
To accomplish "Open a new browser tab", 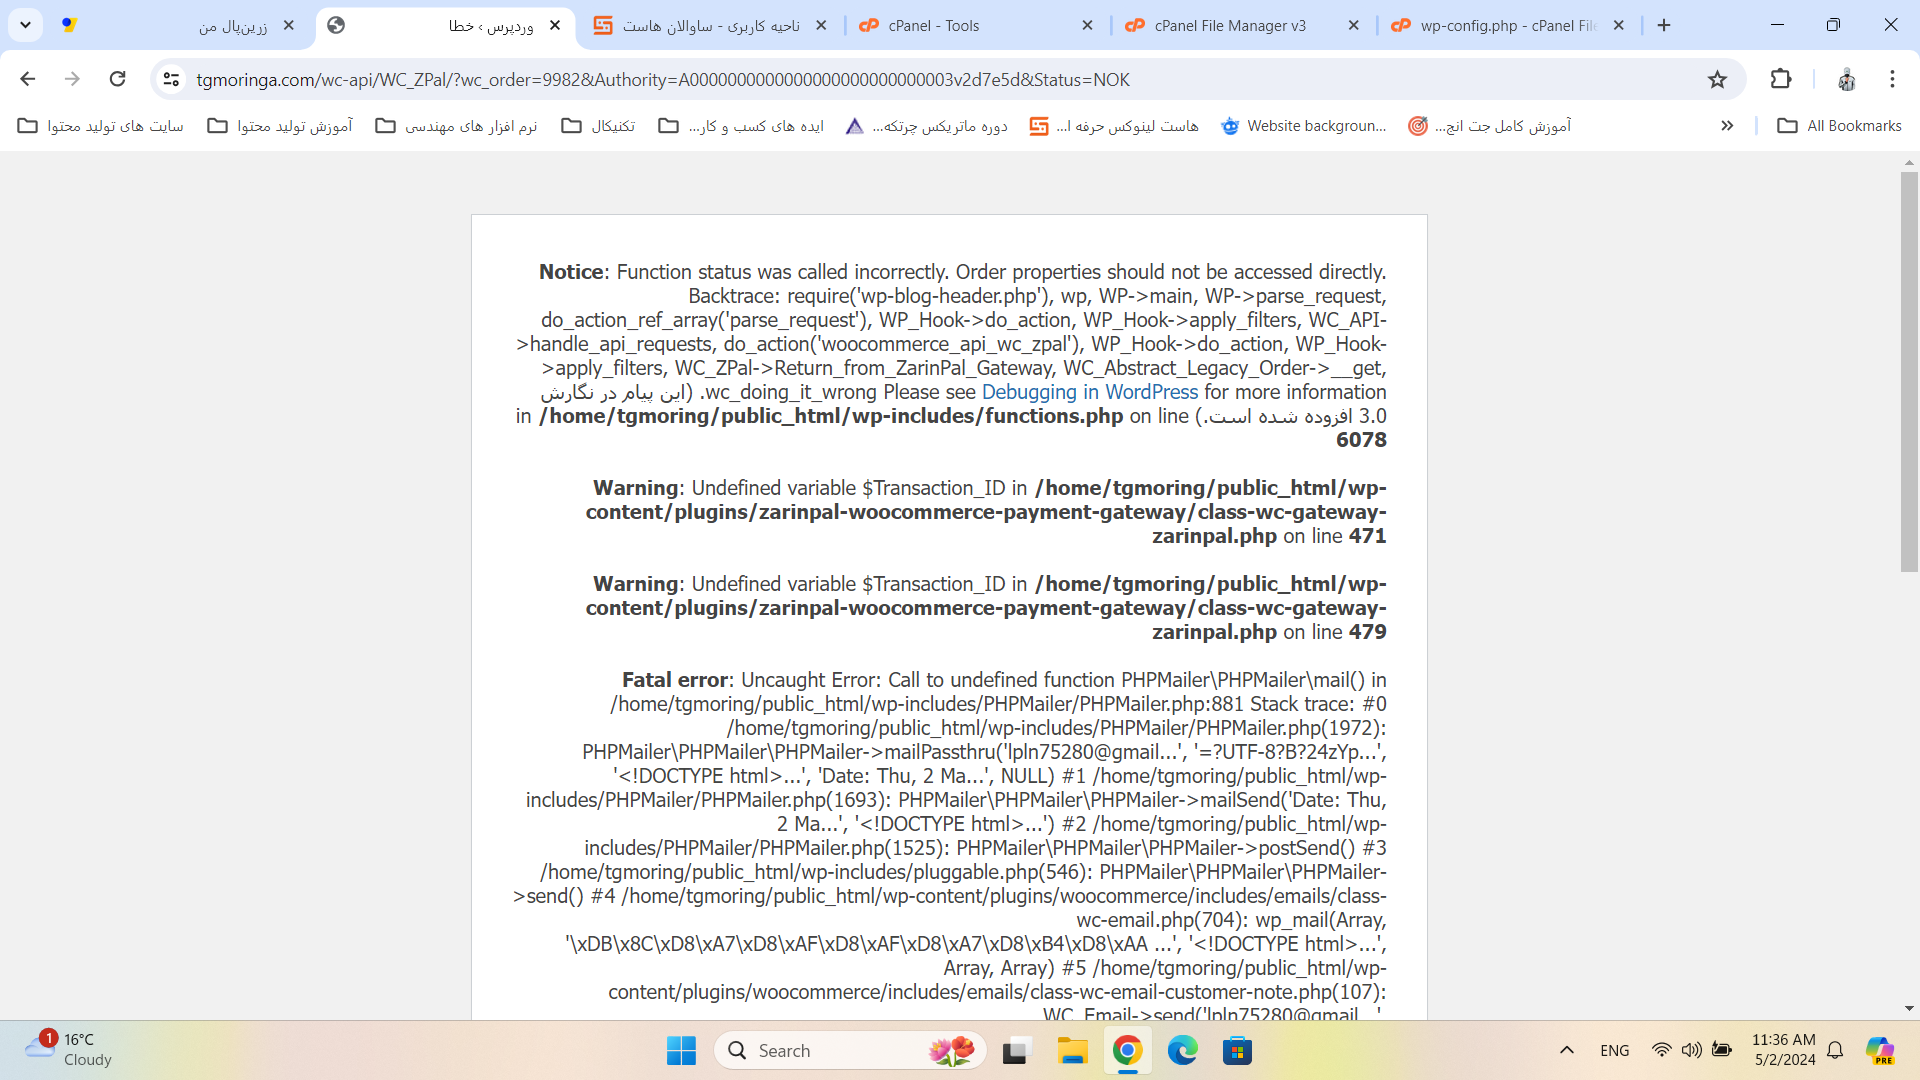I will pos(1664,25).
